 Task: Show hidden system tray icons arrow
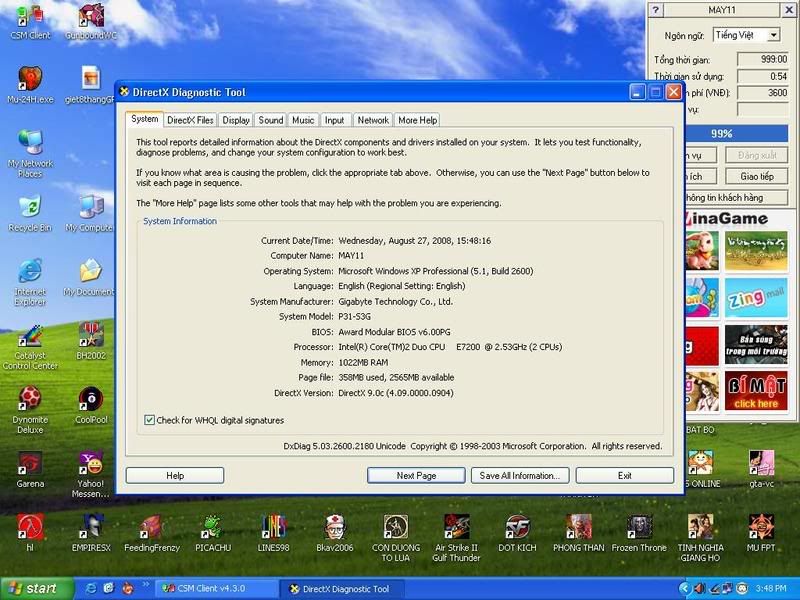(684, 589)
